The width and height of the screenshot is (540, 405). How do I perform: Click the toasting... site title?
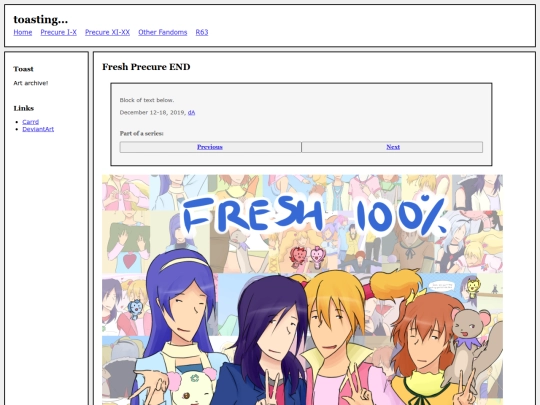tap(41, 19)
